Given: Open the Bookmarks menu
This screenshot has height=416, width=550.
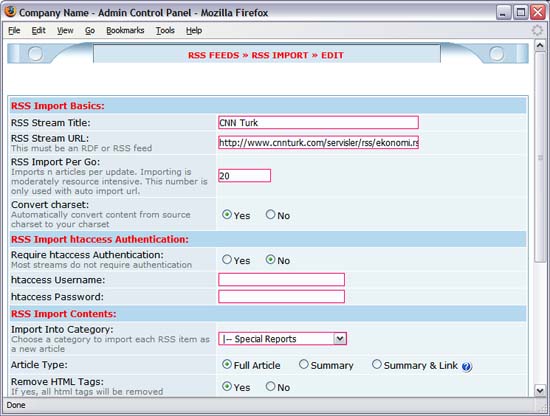Looking at the screenshot, I should tap(125, 31).
